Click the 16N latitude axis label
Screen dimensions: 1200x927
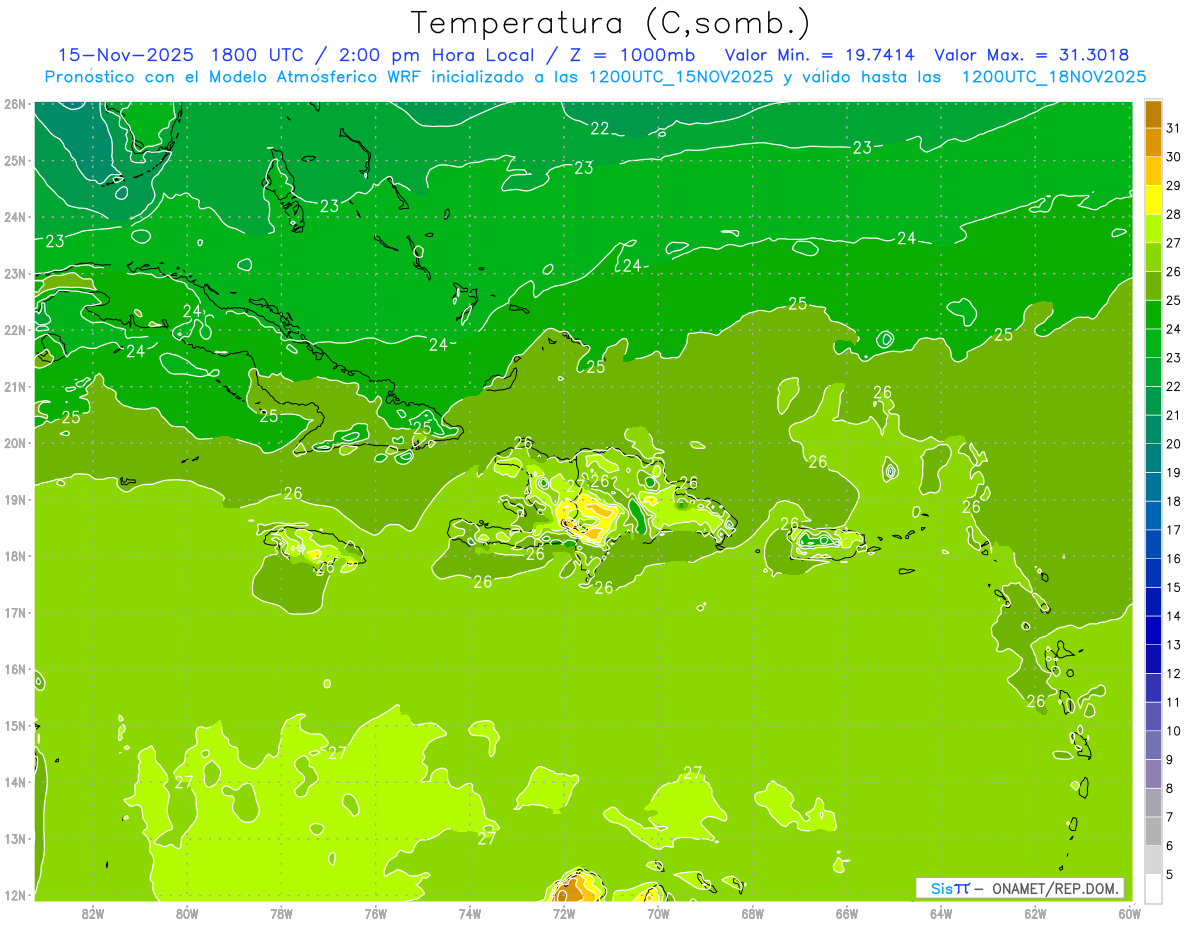[15, 669]
